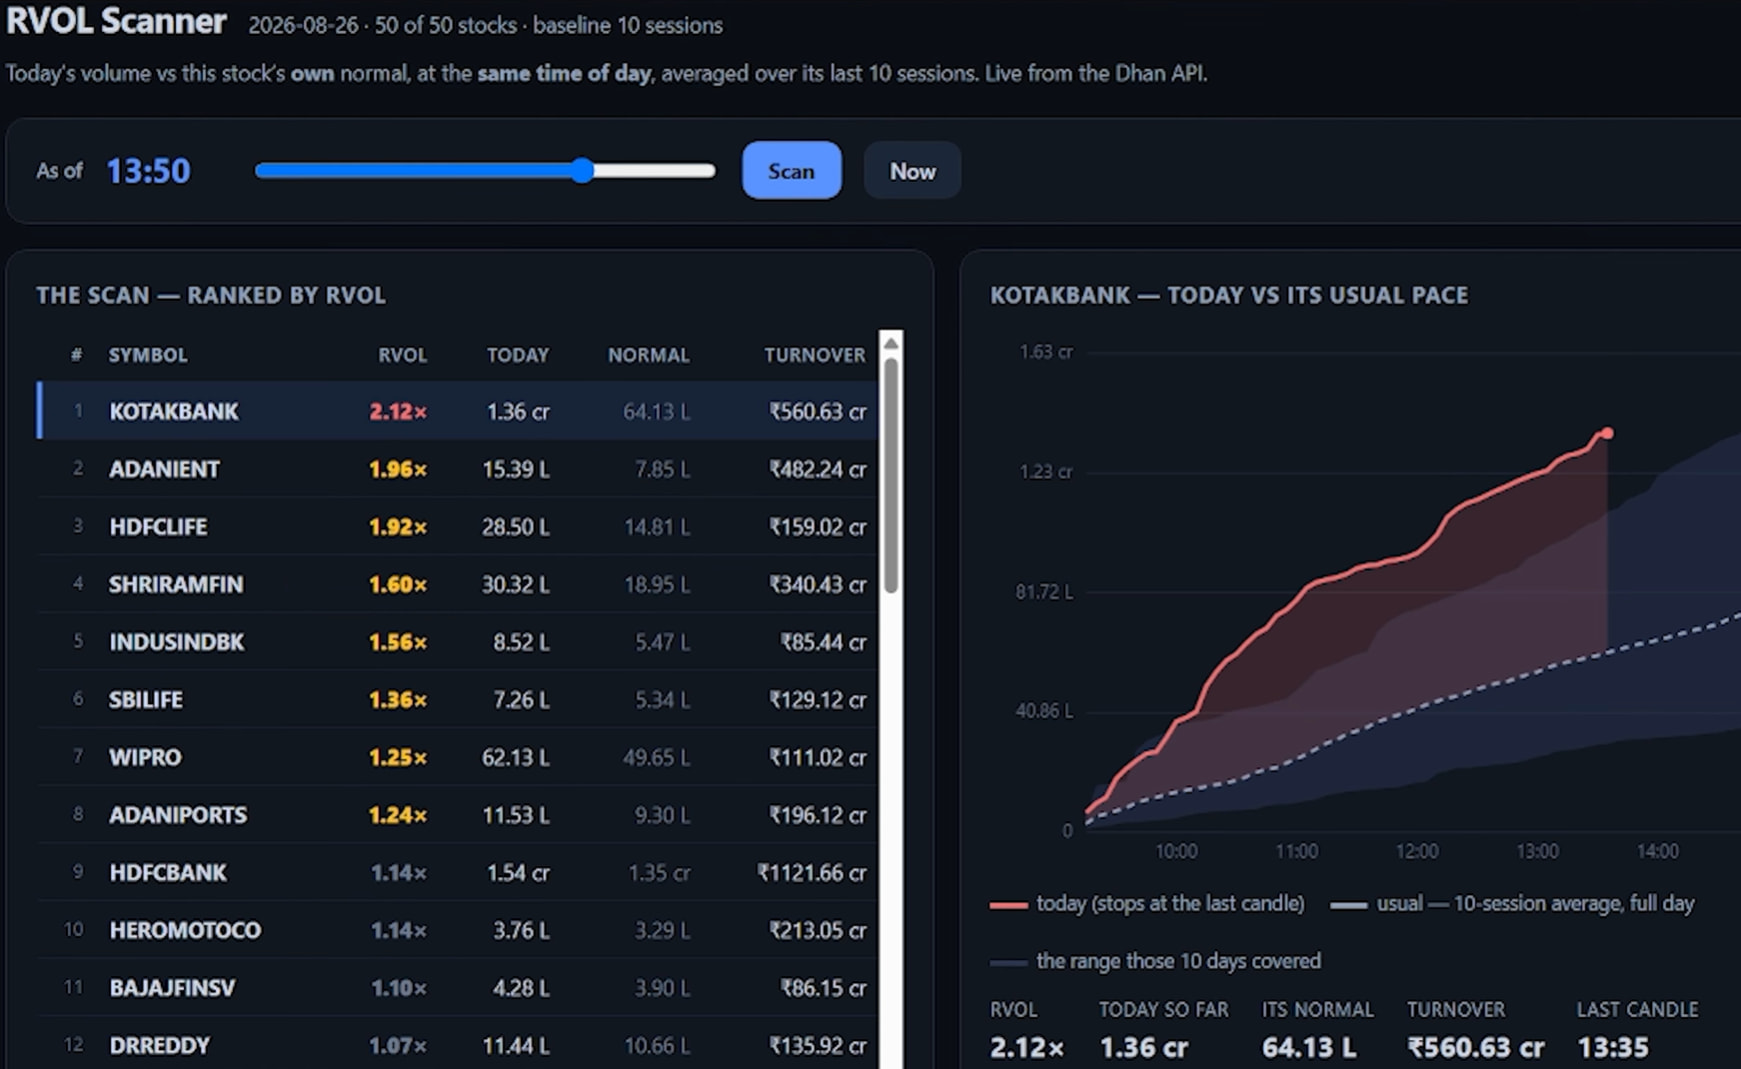1741x1069 pixels.
Task: Click the 1.23 cr y-axis label
Action: click(x=1045, y=471)
